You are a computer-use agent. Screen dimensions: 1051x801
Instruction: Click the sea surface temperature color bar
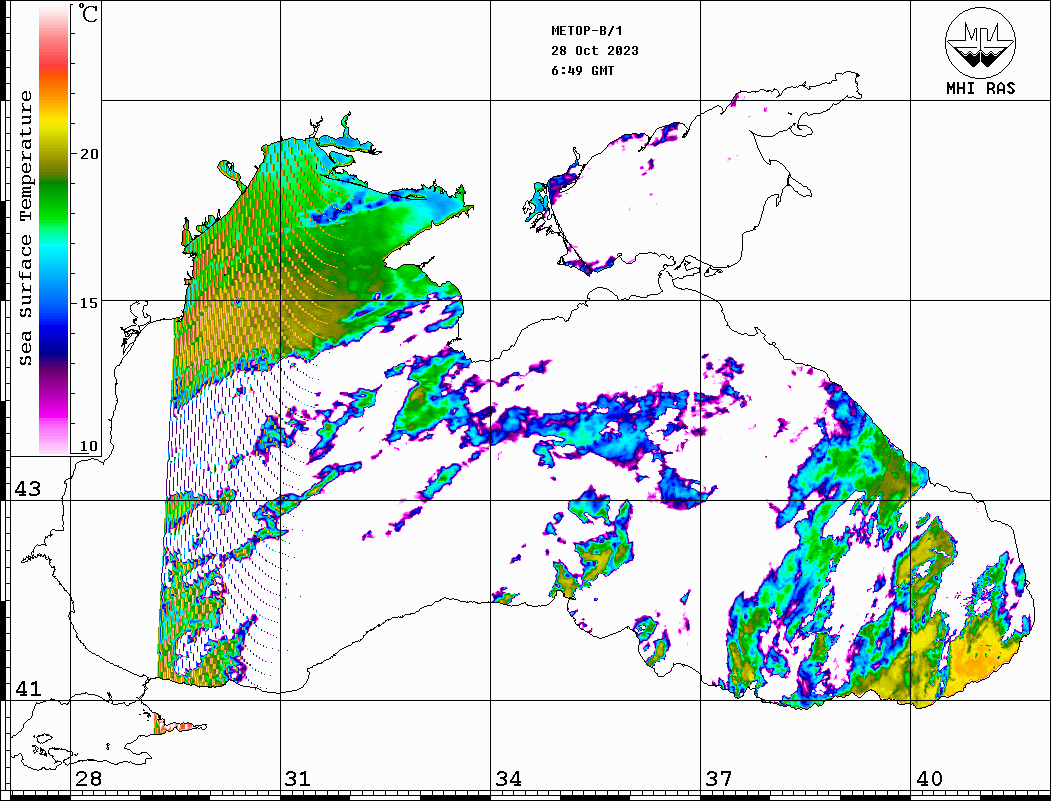click(54, 230)
